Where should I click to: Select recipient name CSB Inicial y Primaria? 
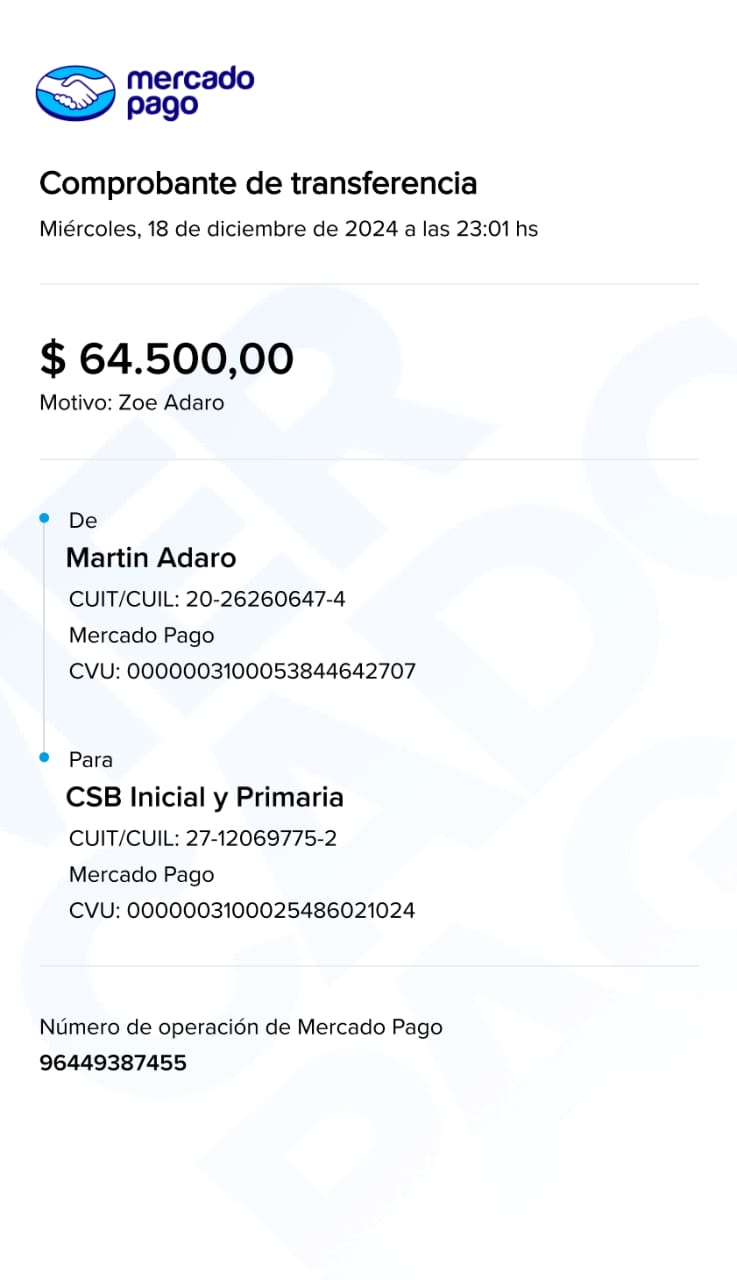pyautogui.click(x=204, y=797)
